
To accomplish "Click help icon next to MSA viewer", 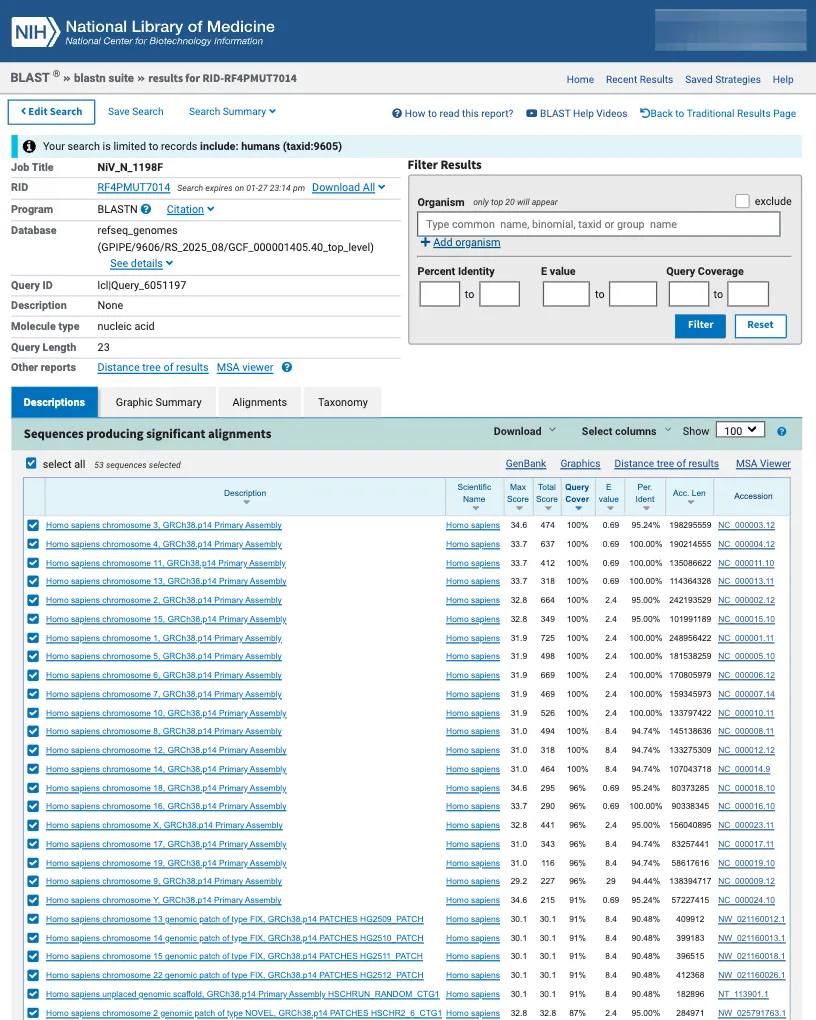I will coord(287,368).
